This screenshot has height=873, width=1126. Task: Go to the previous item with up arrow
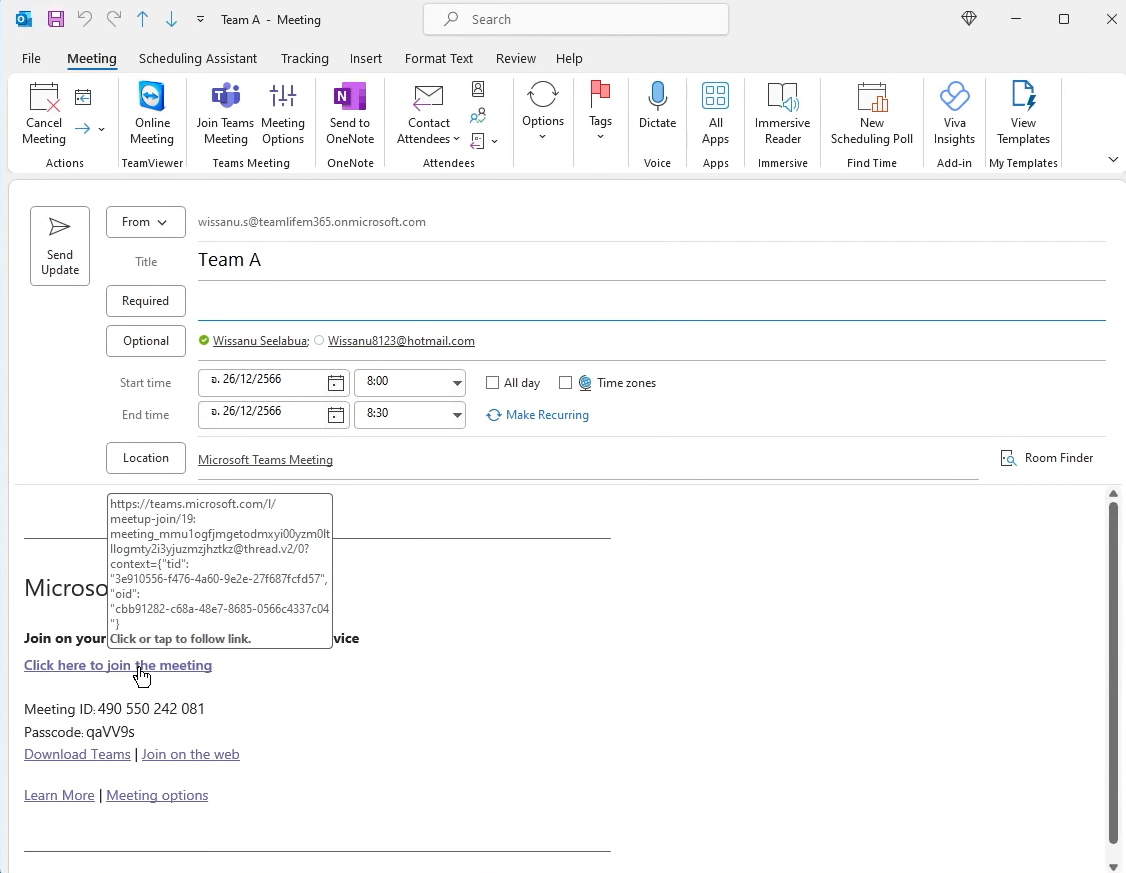(x=142, y=19)
